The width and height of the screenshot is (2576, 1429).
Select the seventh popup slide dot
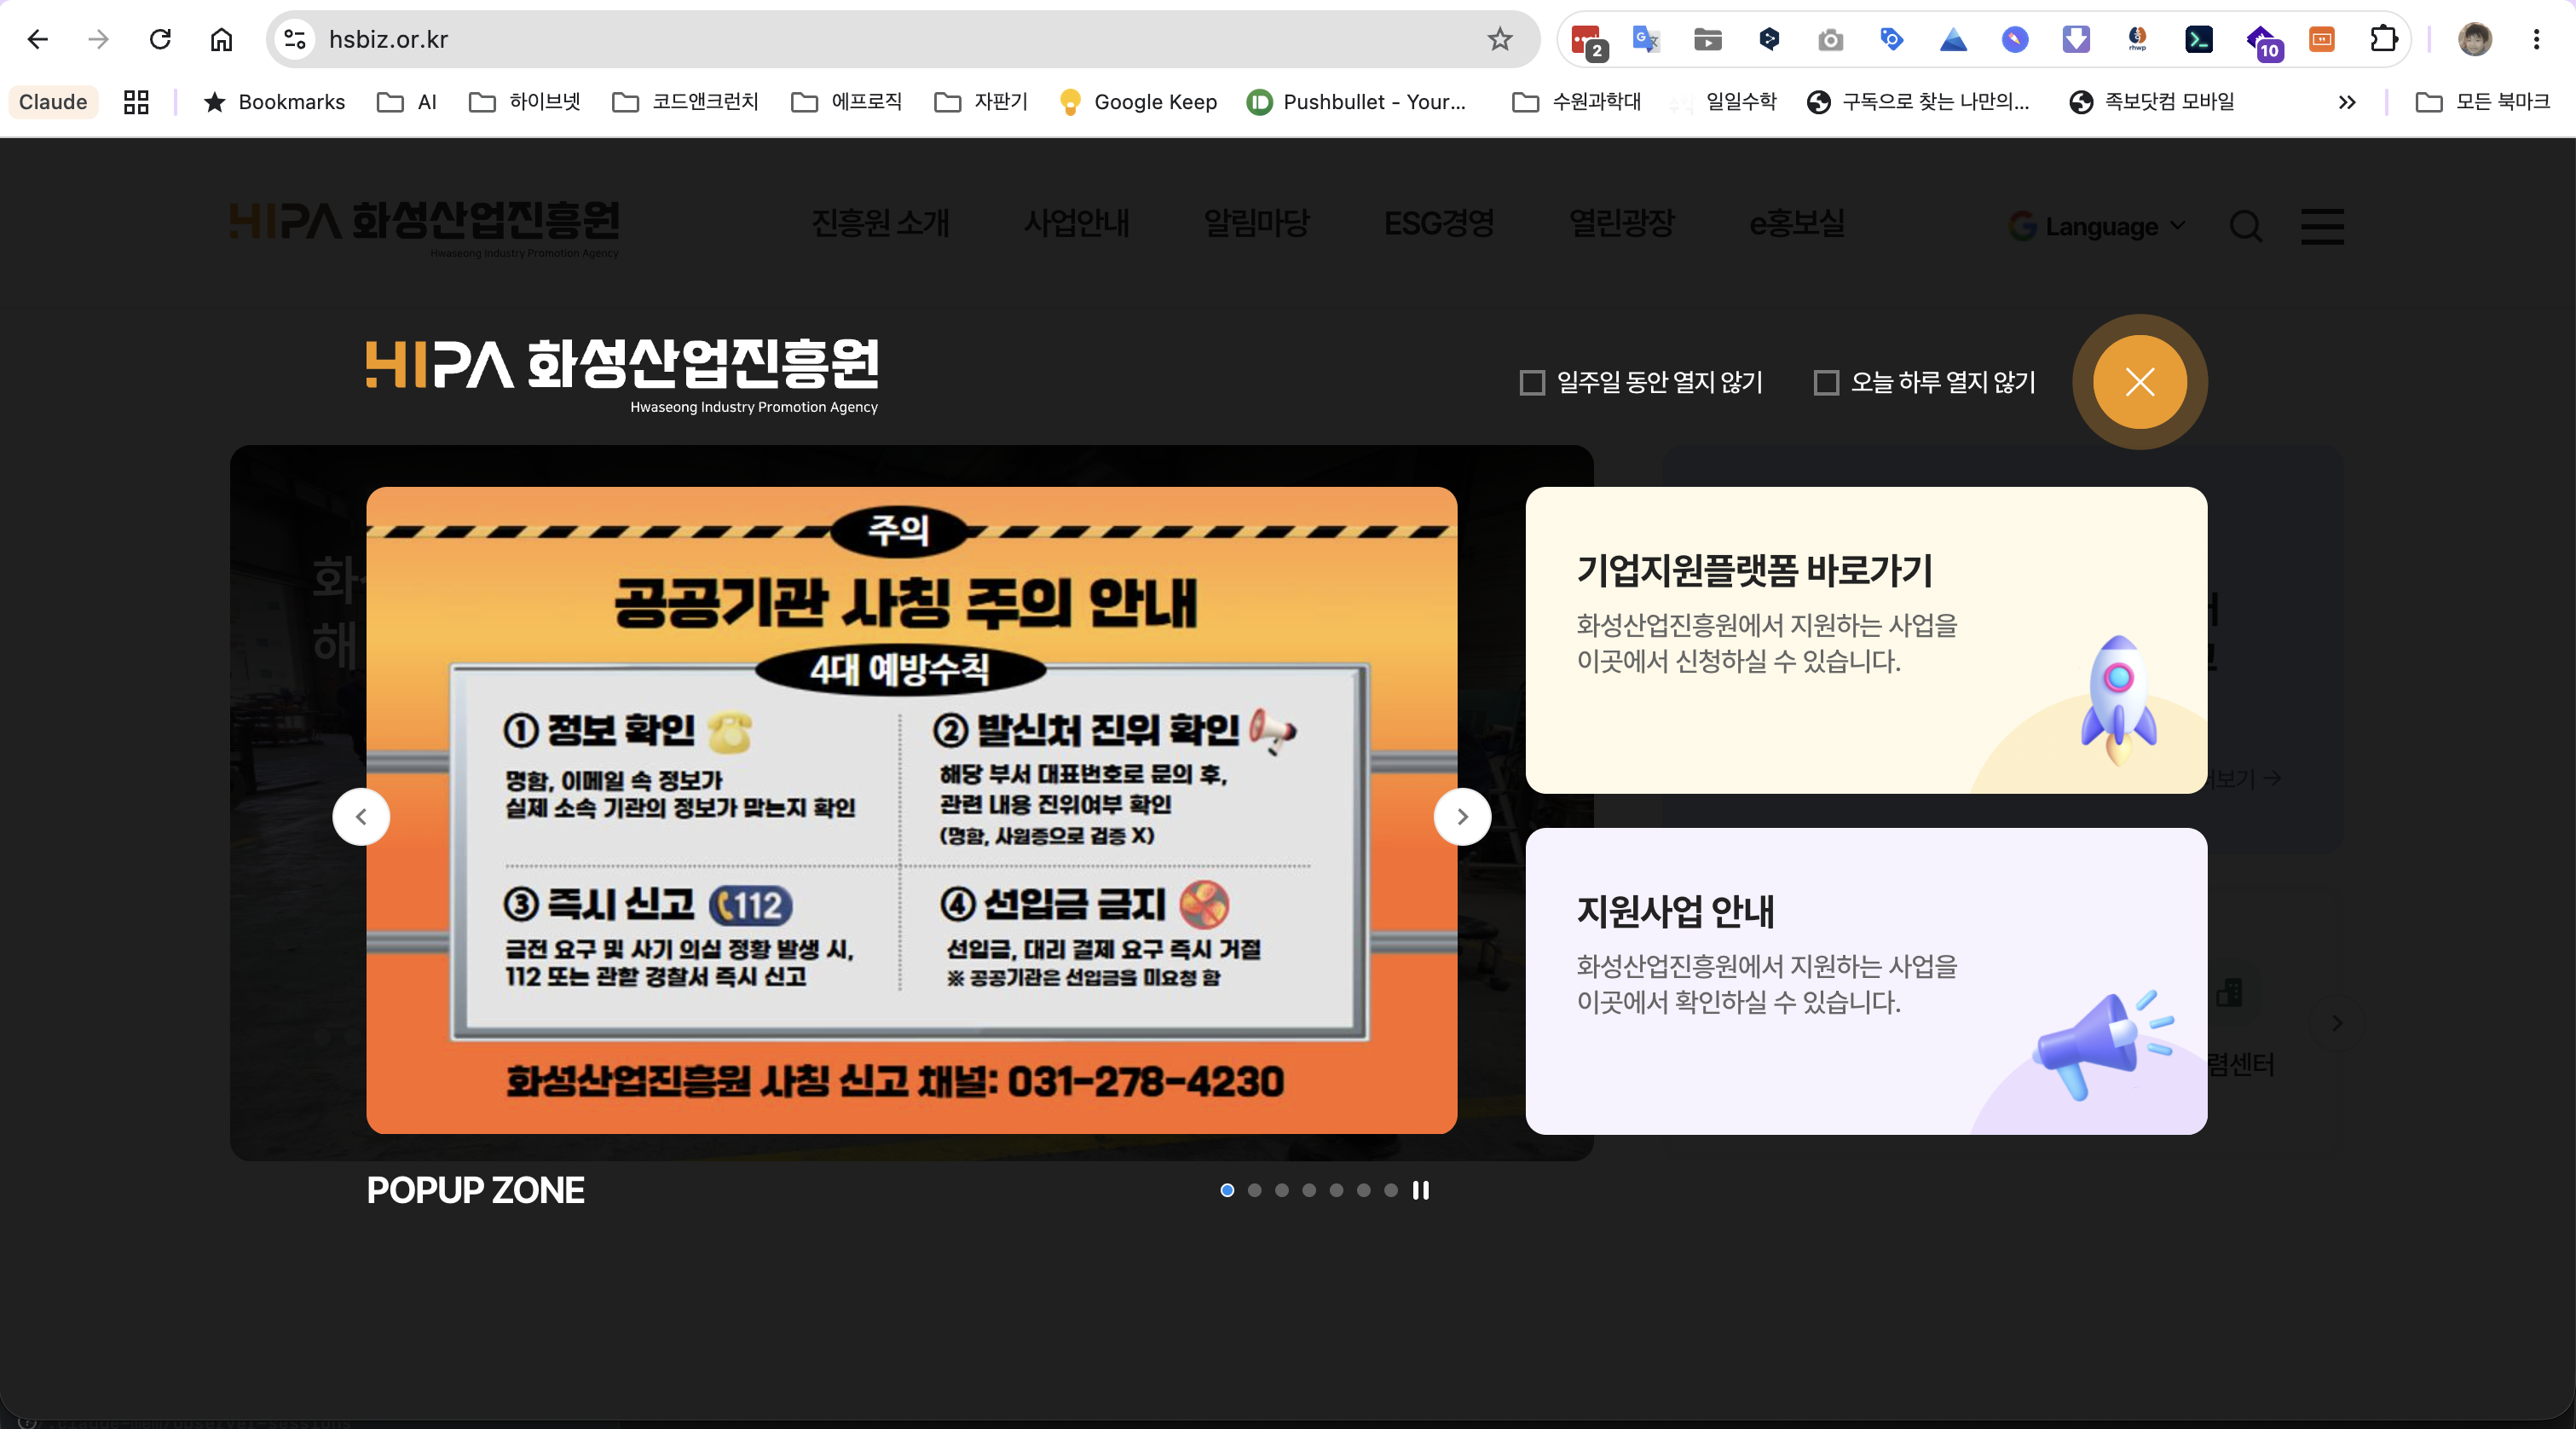(x=1390, y=1190)
